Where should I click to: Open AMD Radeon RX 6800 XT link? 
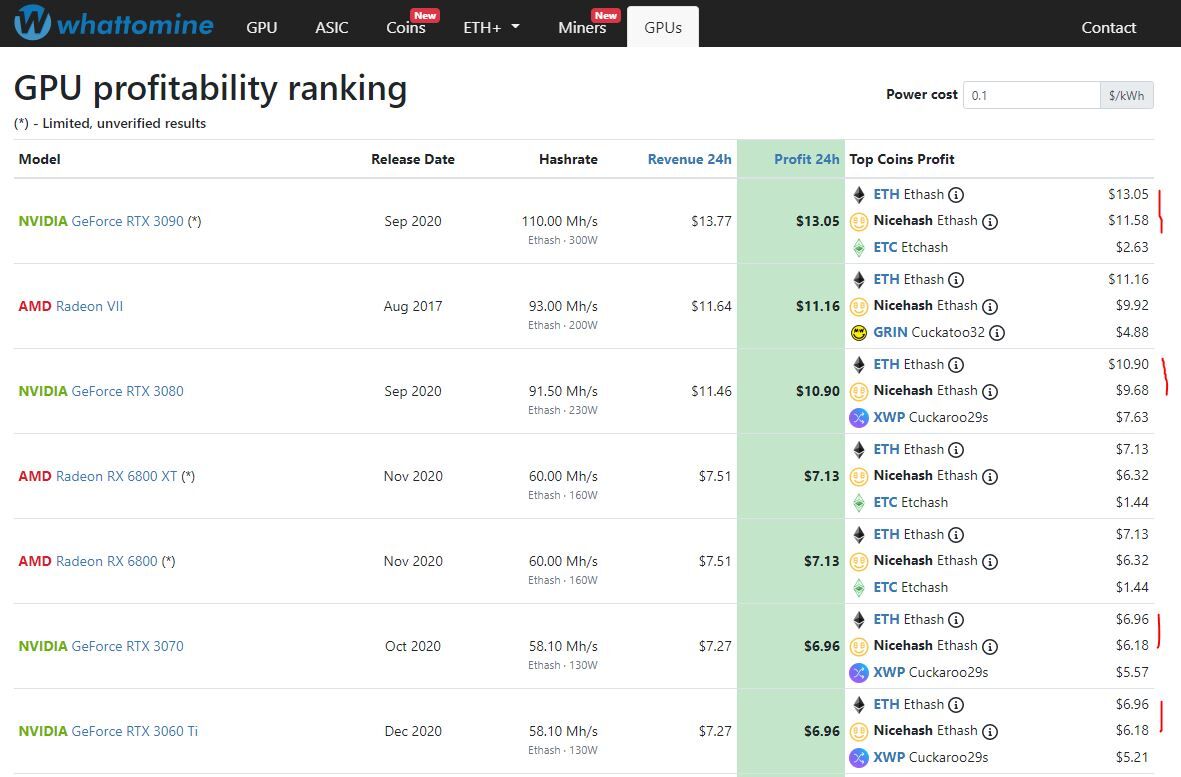pos(98,476)
